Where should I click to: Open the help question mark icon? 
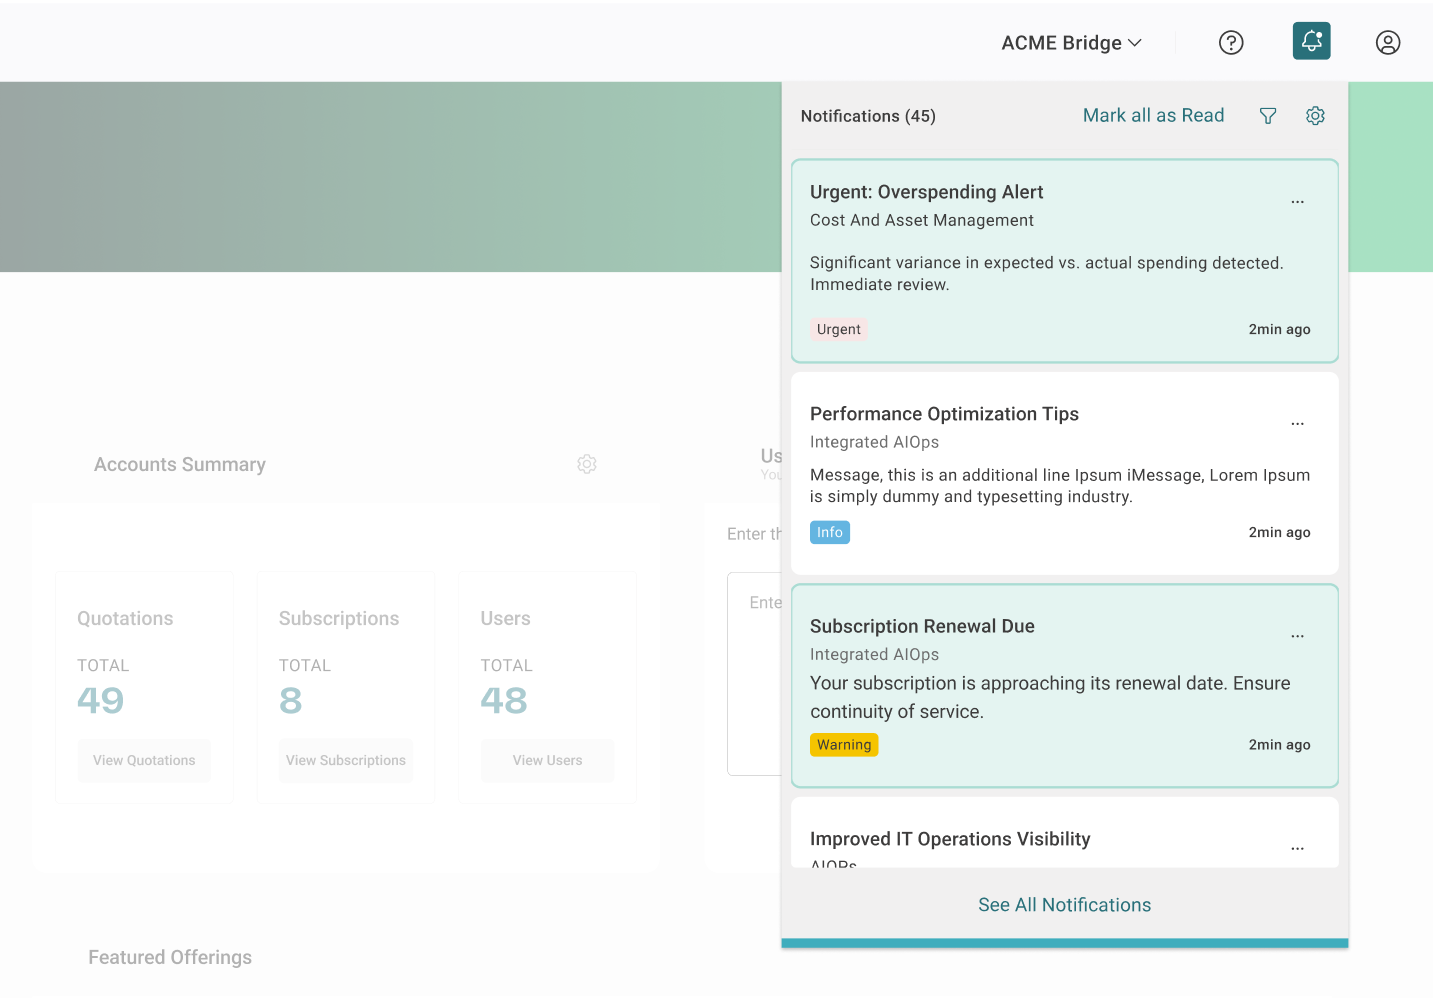(x=1231, y=42)
